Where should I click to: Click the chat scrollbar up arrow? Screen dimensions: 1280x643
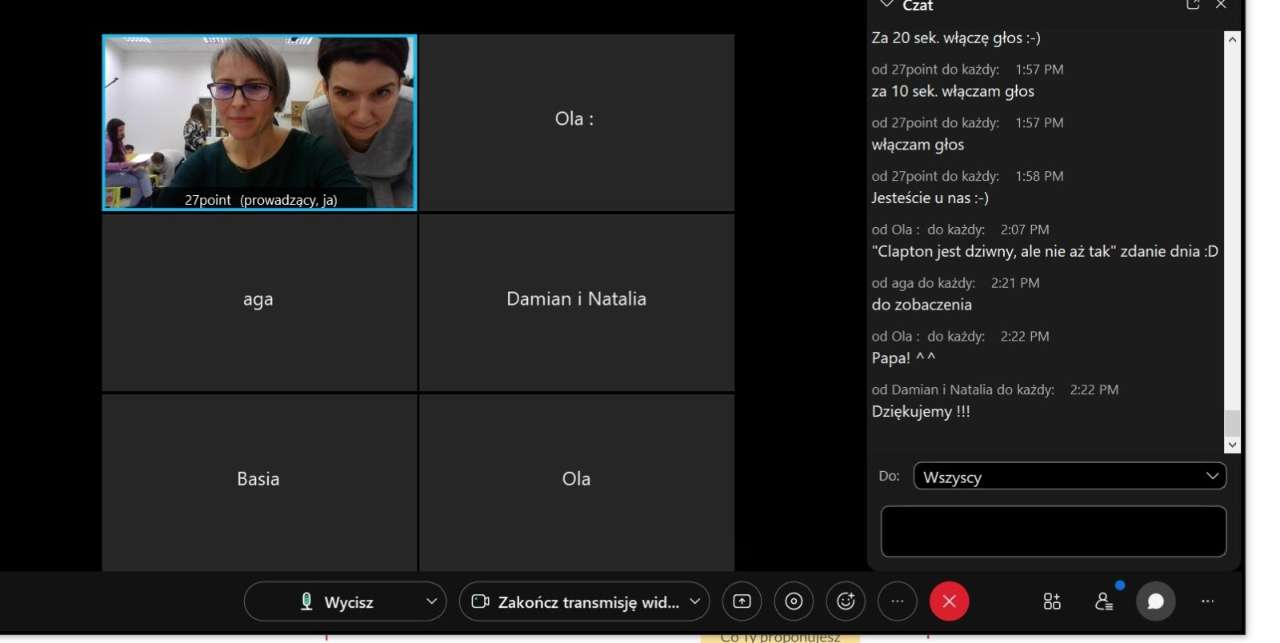point(1232,40)
